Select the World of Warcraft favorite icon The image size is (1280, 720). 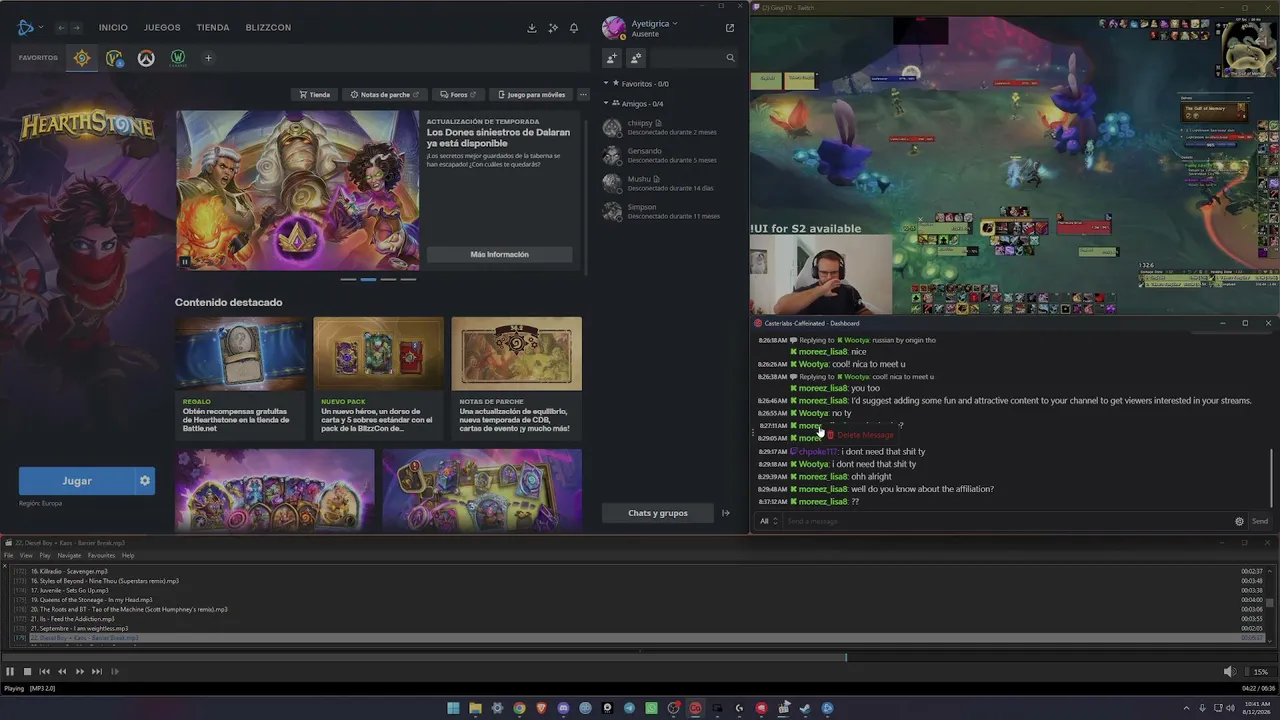click(114, 58)
